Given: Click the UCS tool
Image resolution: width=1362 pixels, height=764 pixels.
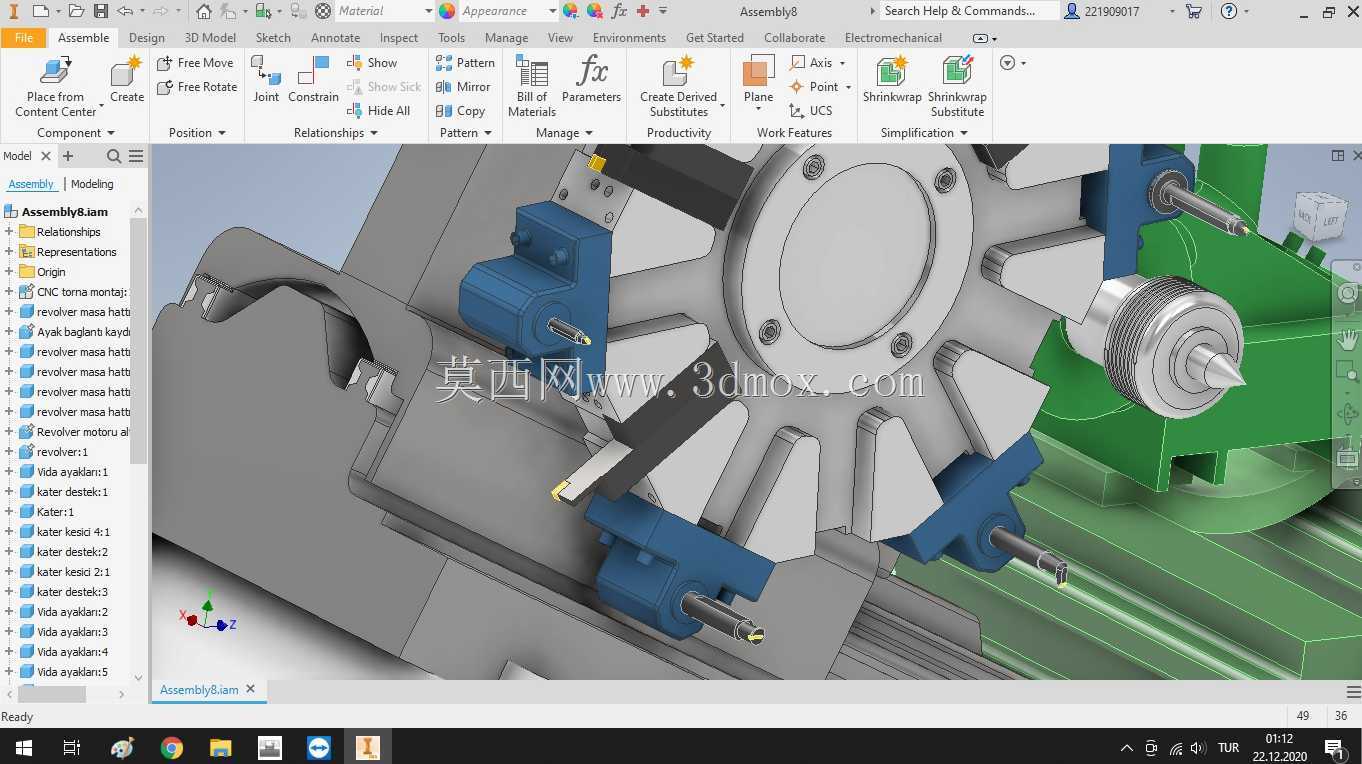Looking at the screenshot, I should tap(811, 111).
